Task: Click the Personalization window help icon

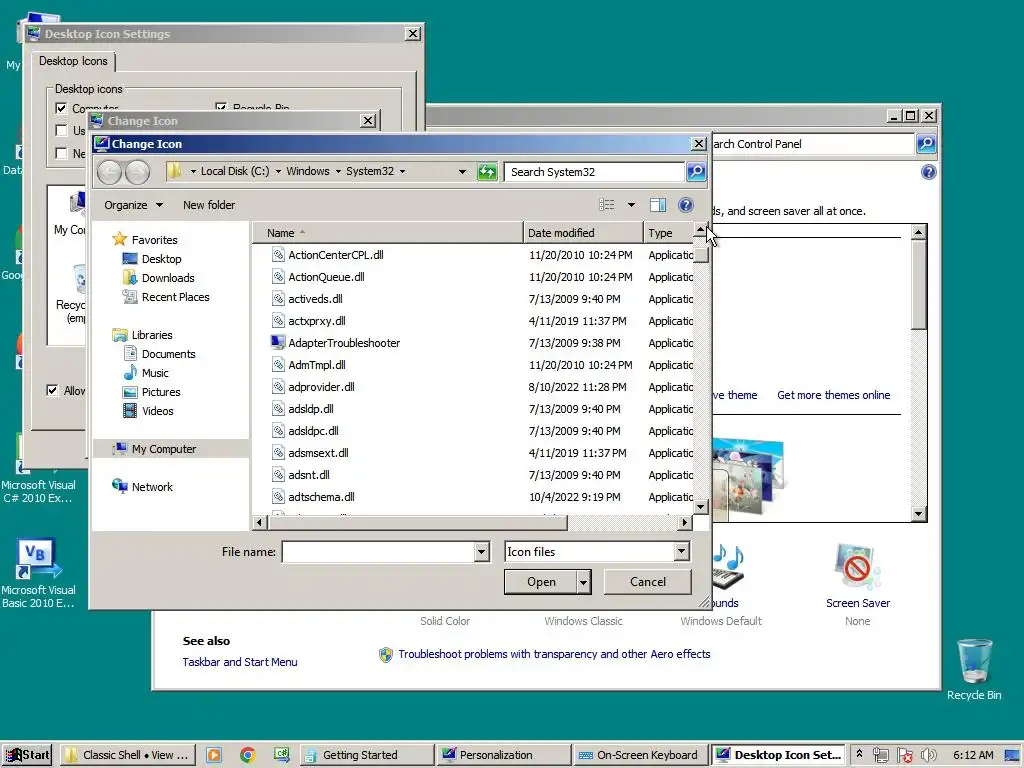Action: [x=929, y=172]
